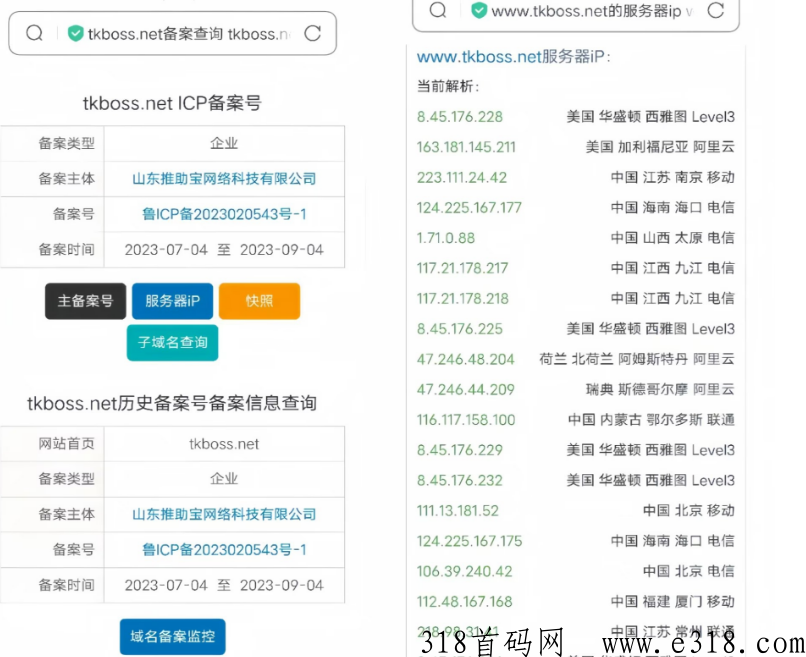Screen dimensions: 806x657
Task: Click the blue 服务器iP button
Action: [172, 301]
